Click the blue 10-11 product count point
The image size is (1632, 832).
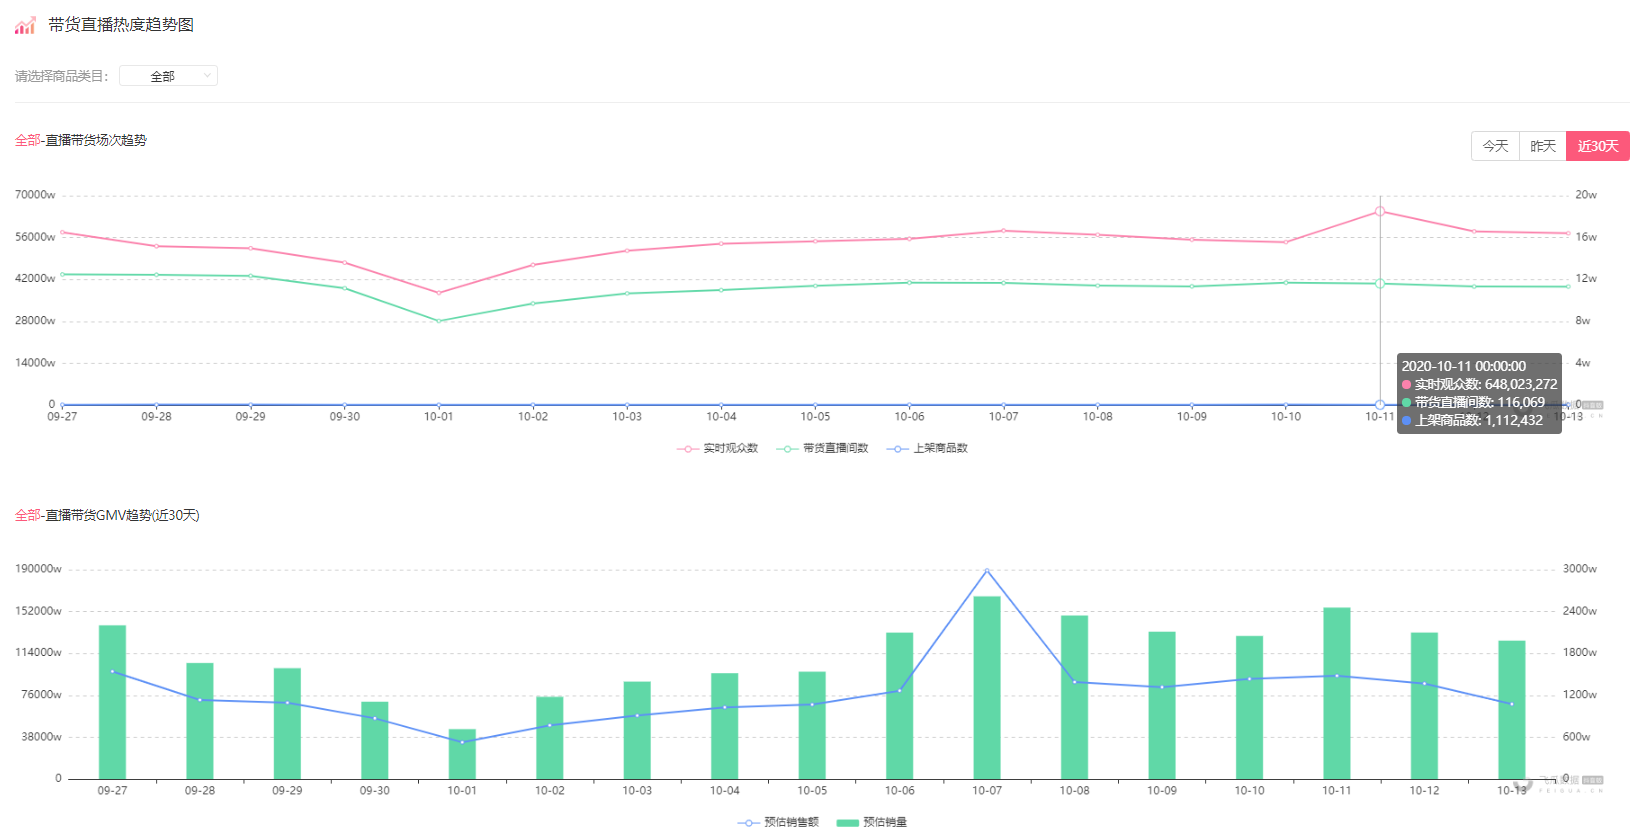click(1380, 405)
